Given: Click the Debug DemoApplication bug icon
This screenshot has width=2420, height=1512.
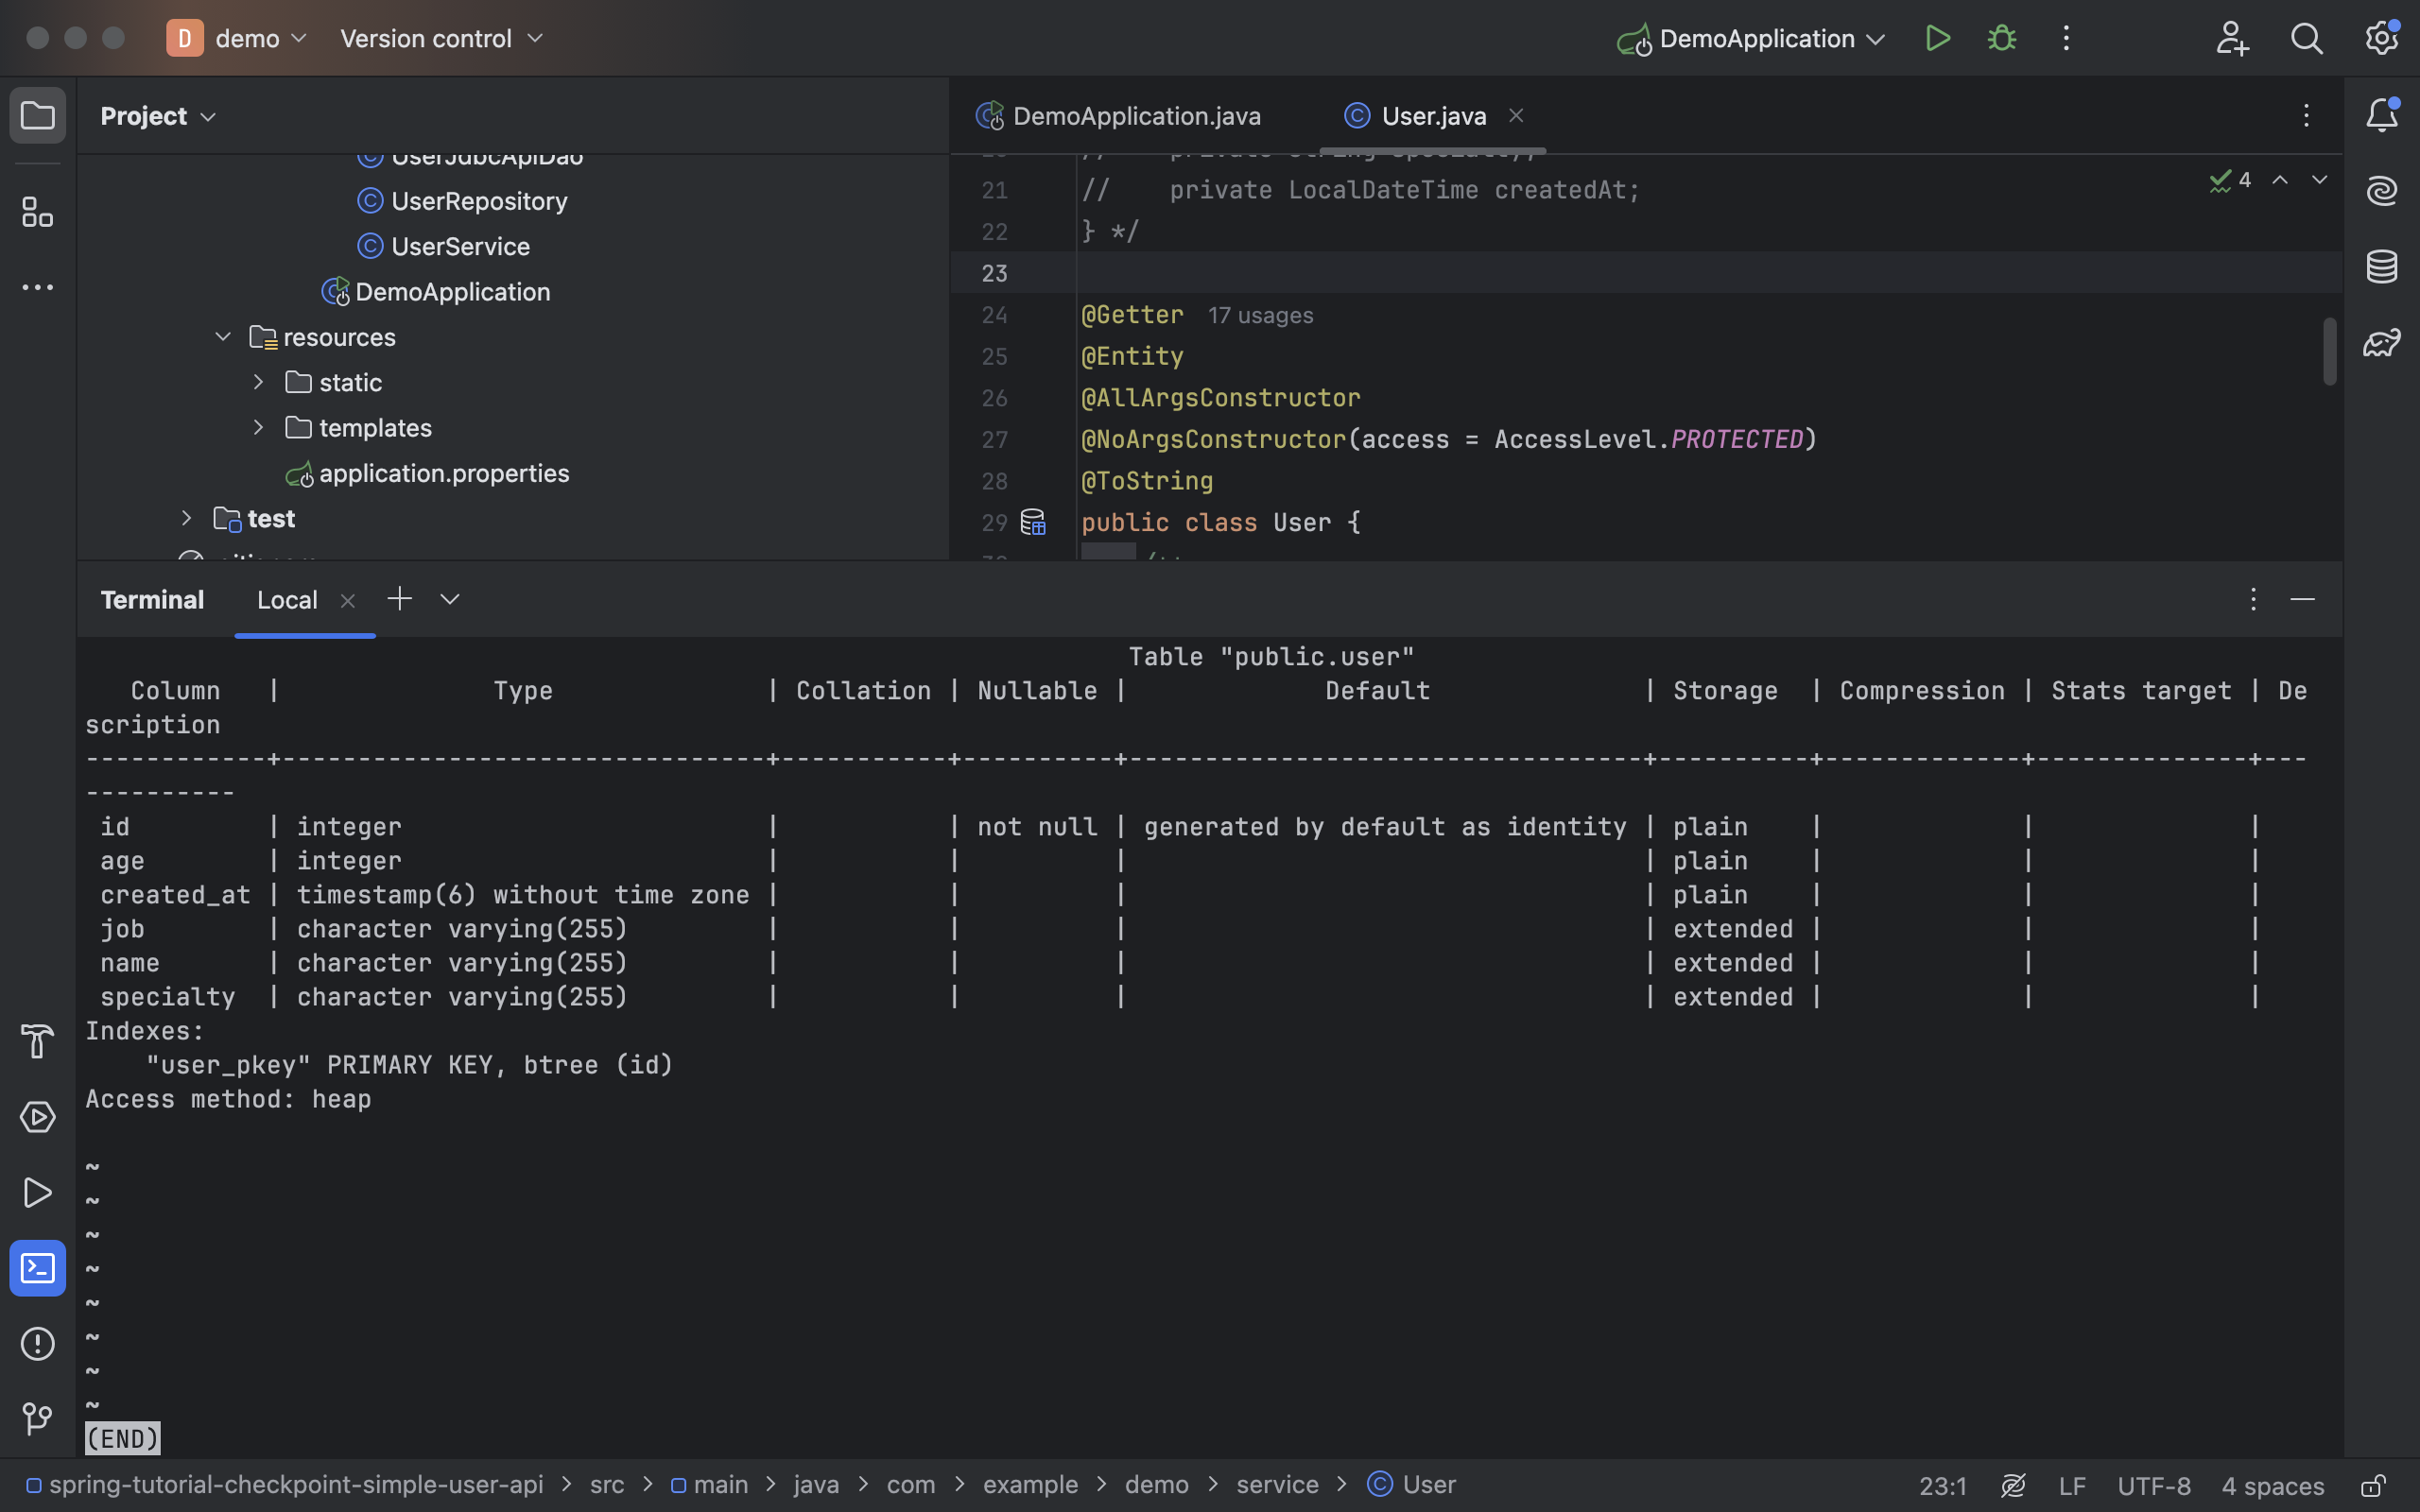Looking at the screenshot, I should click(x=2001, y=39).
